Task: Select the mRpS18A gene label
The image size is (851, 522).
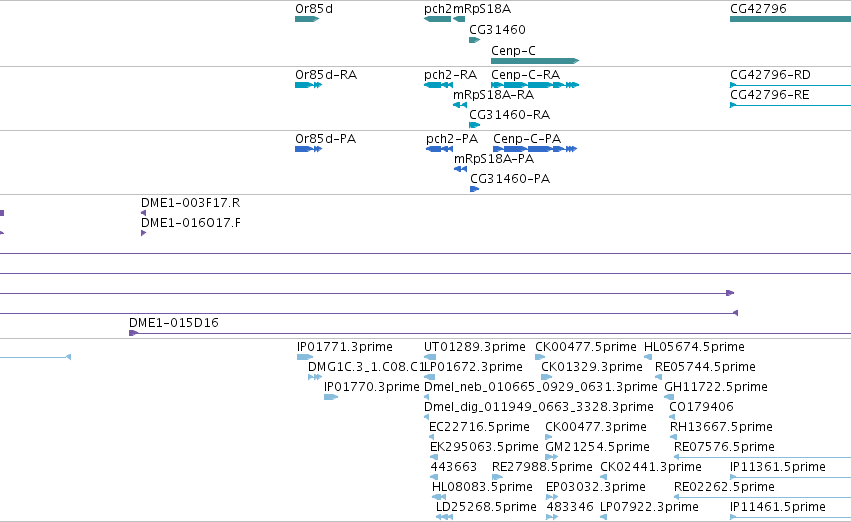Action: [482, 9]
